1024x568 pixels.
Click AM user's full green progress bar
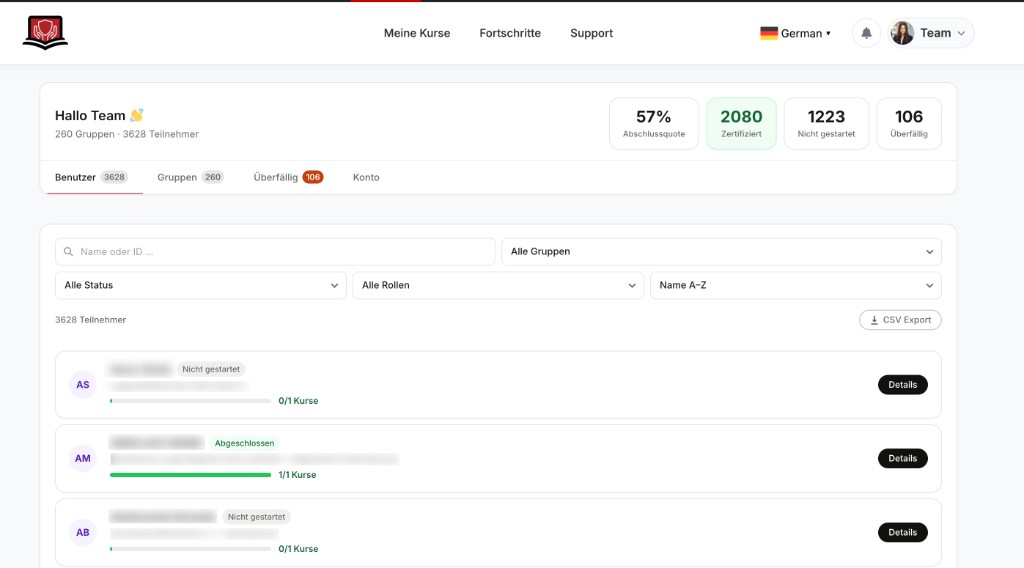click(x=190, y=475)
